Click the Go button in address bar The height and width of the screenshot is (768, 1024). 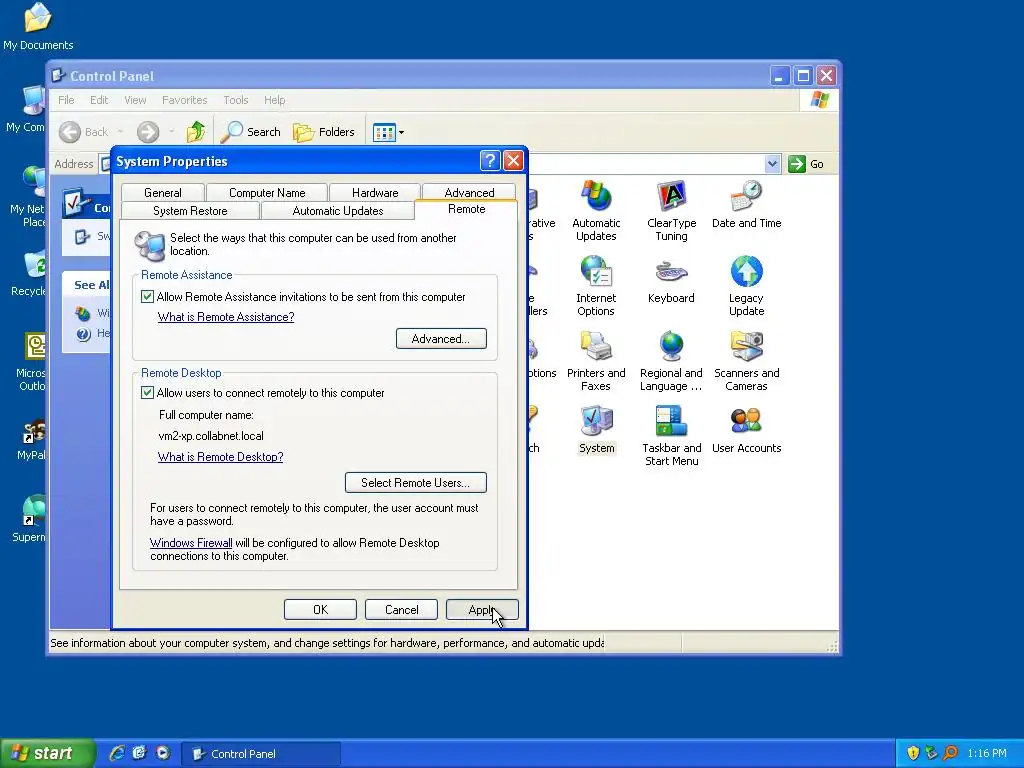[x=807, y=164]
